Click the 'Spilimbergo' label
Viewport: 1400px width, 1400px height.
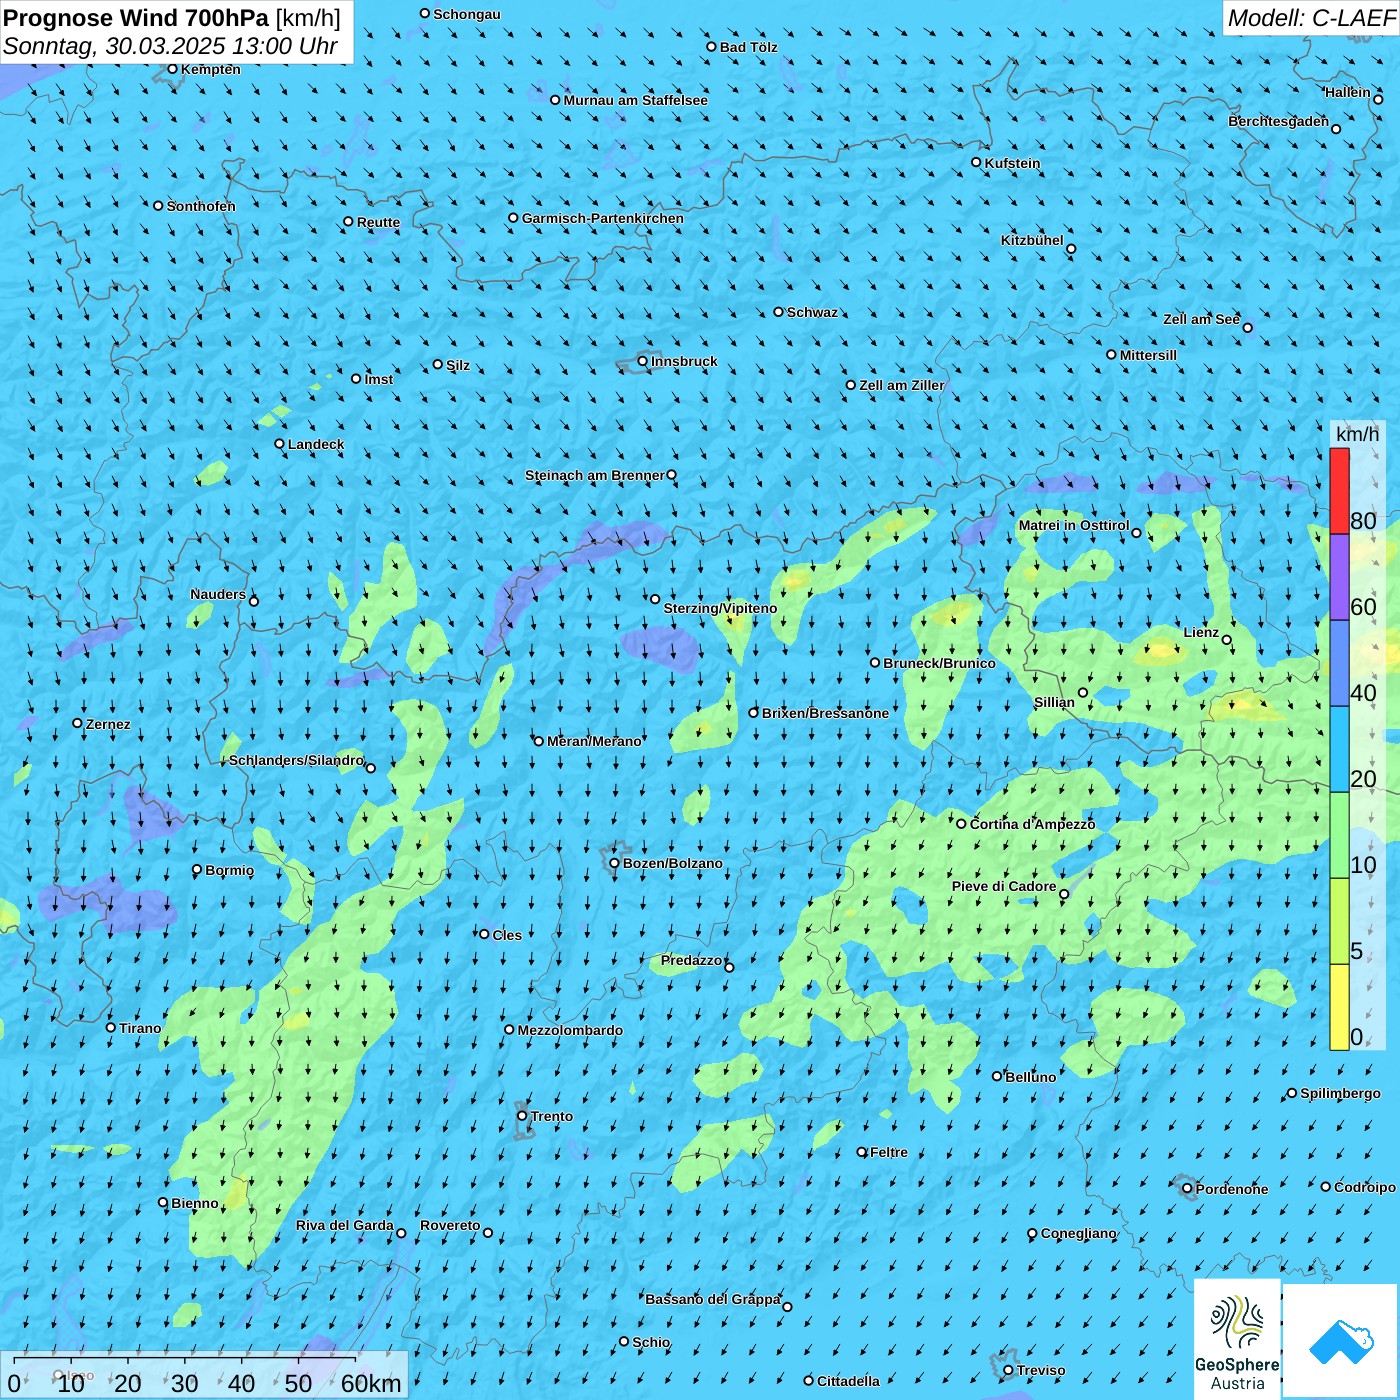pyautogui.click(x=1341, y=1093)
